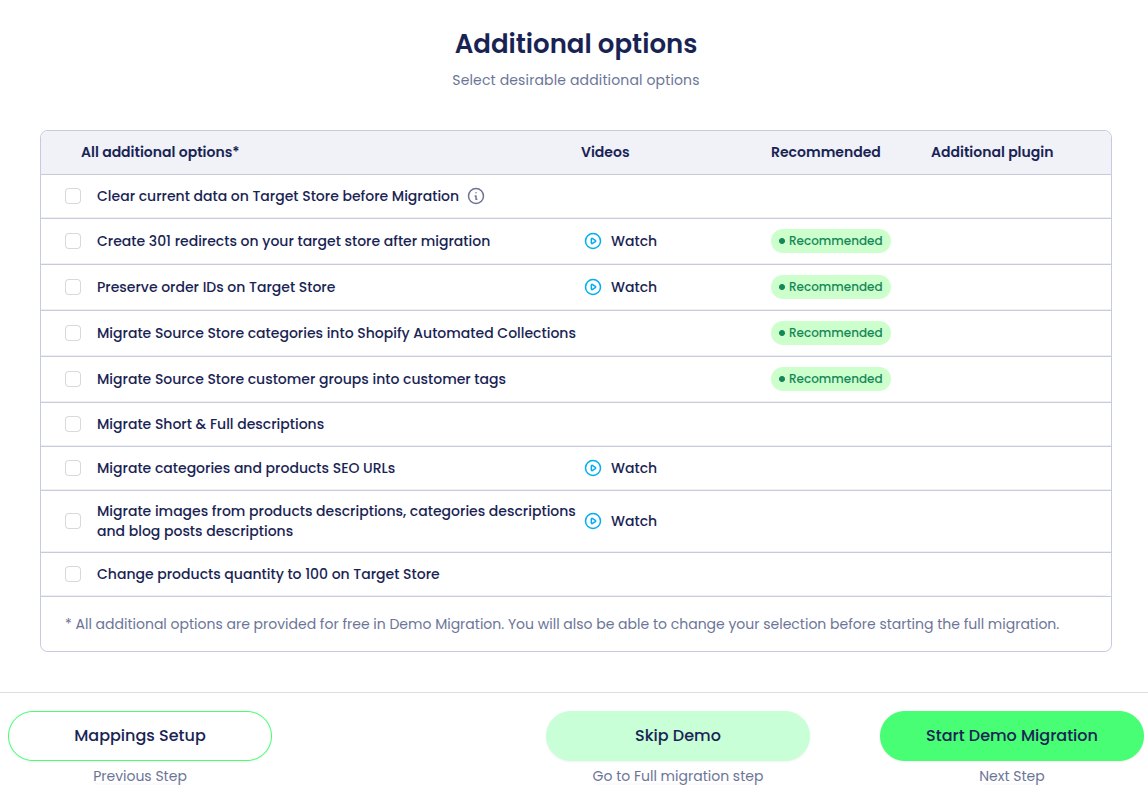The width and height of the screenshot is (1148, 793).
Task: Click 'Additional options' page heading
Action: [x=575, y=44]
